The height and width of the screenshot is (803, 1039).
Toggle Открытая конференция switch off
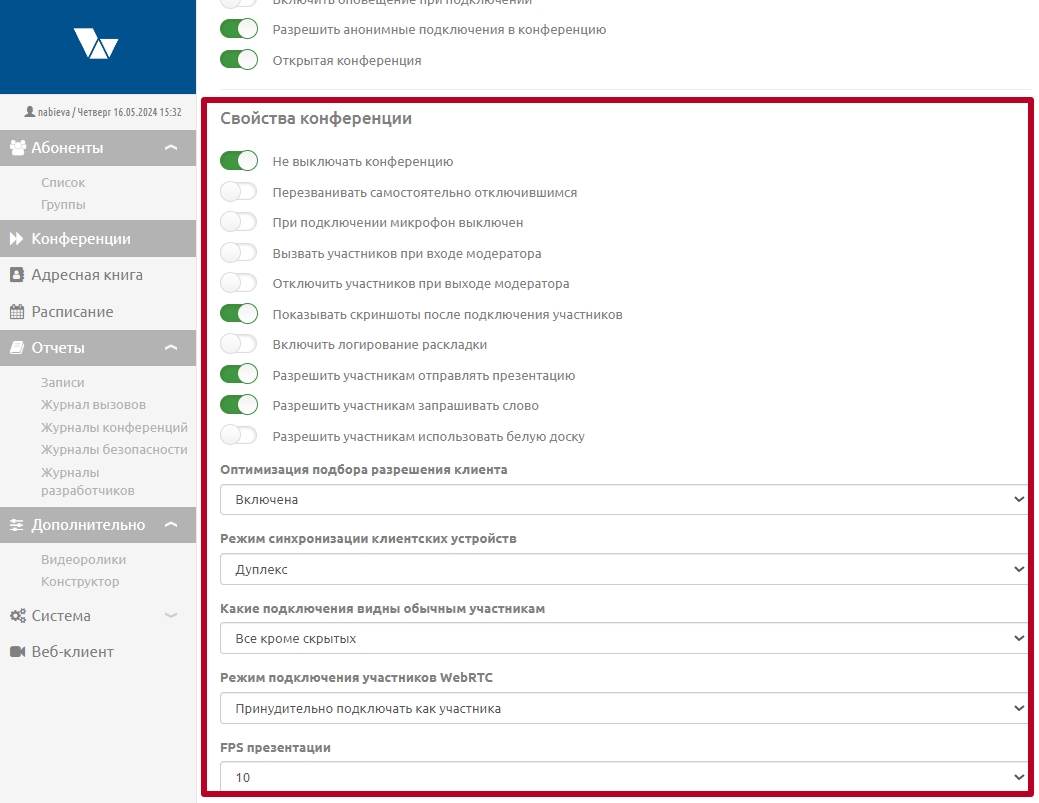(239, 60)
